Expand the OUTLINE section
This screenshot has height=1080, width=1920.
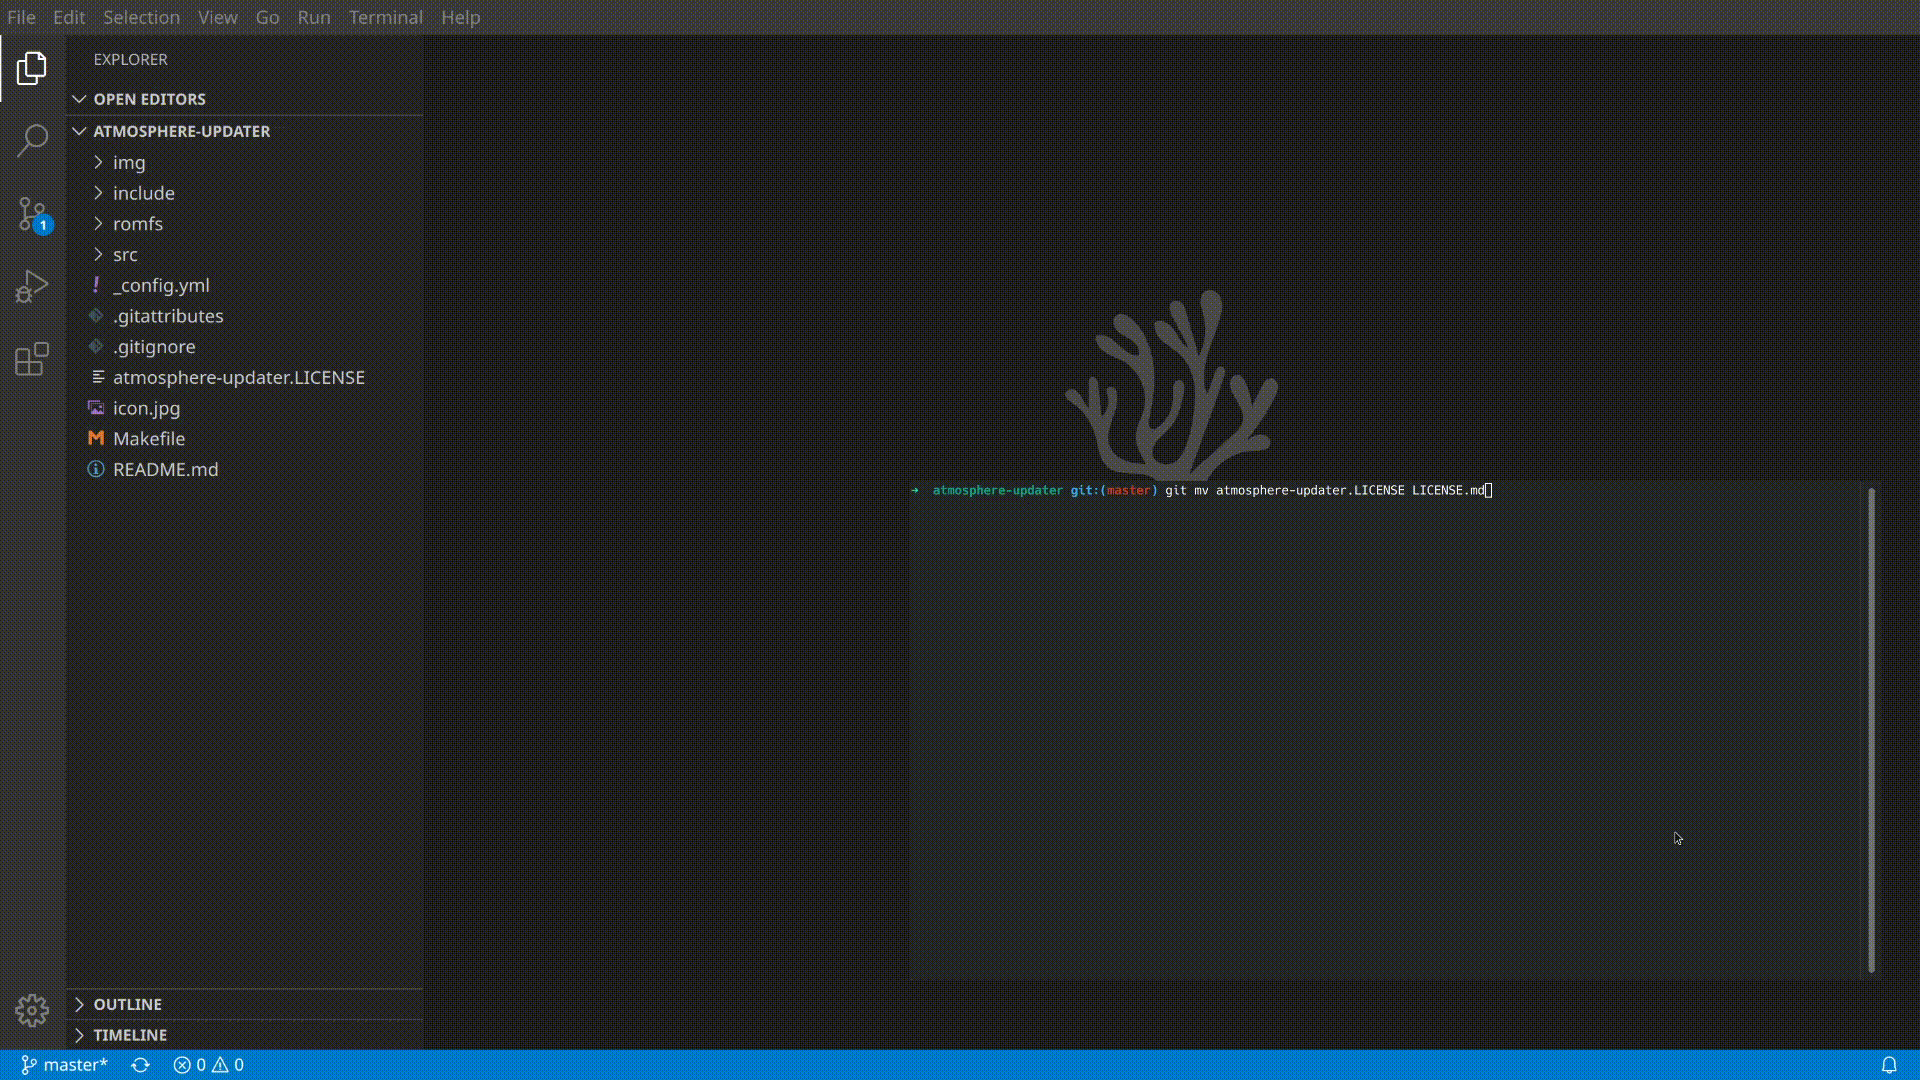tap(245, 1004)
